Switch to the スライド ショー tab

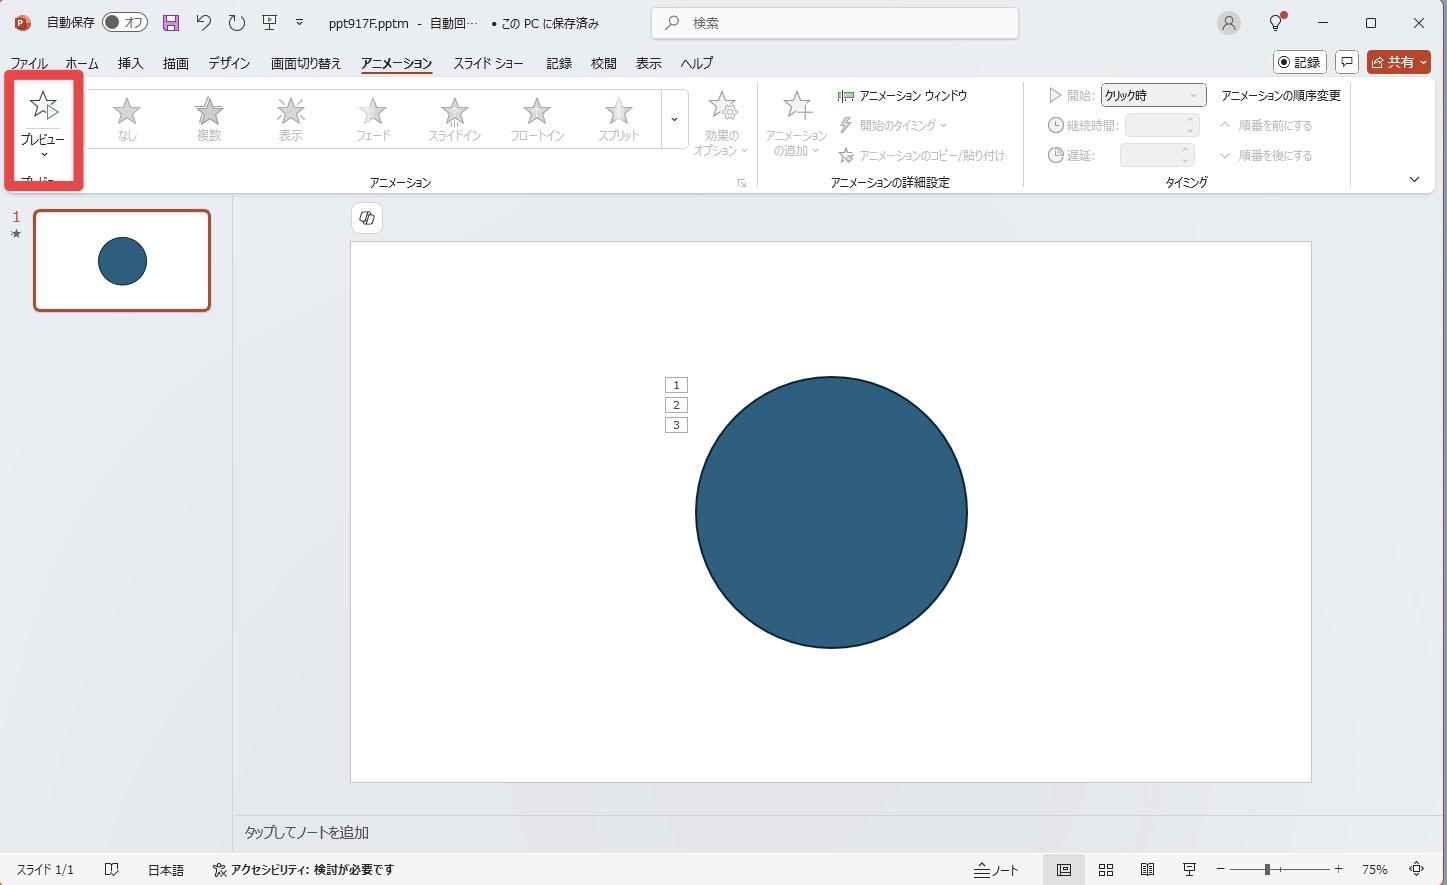488,63
